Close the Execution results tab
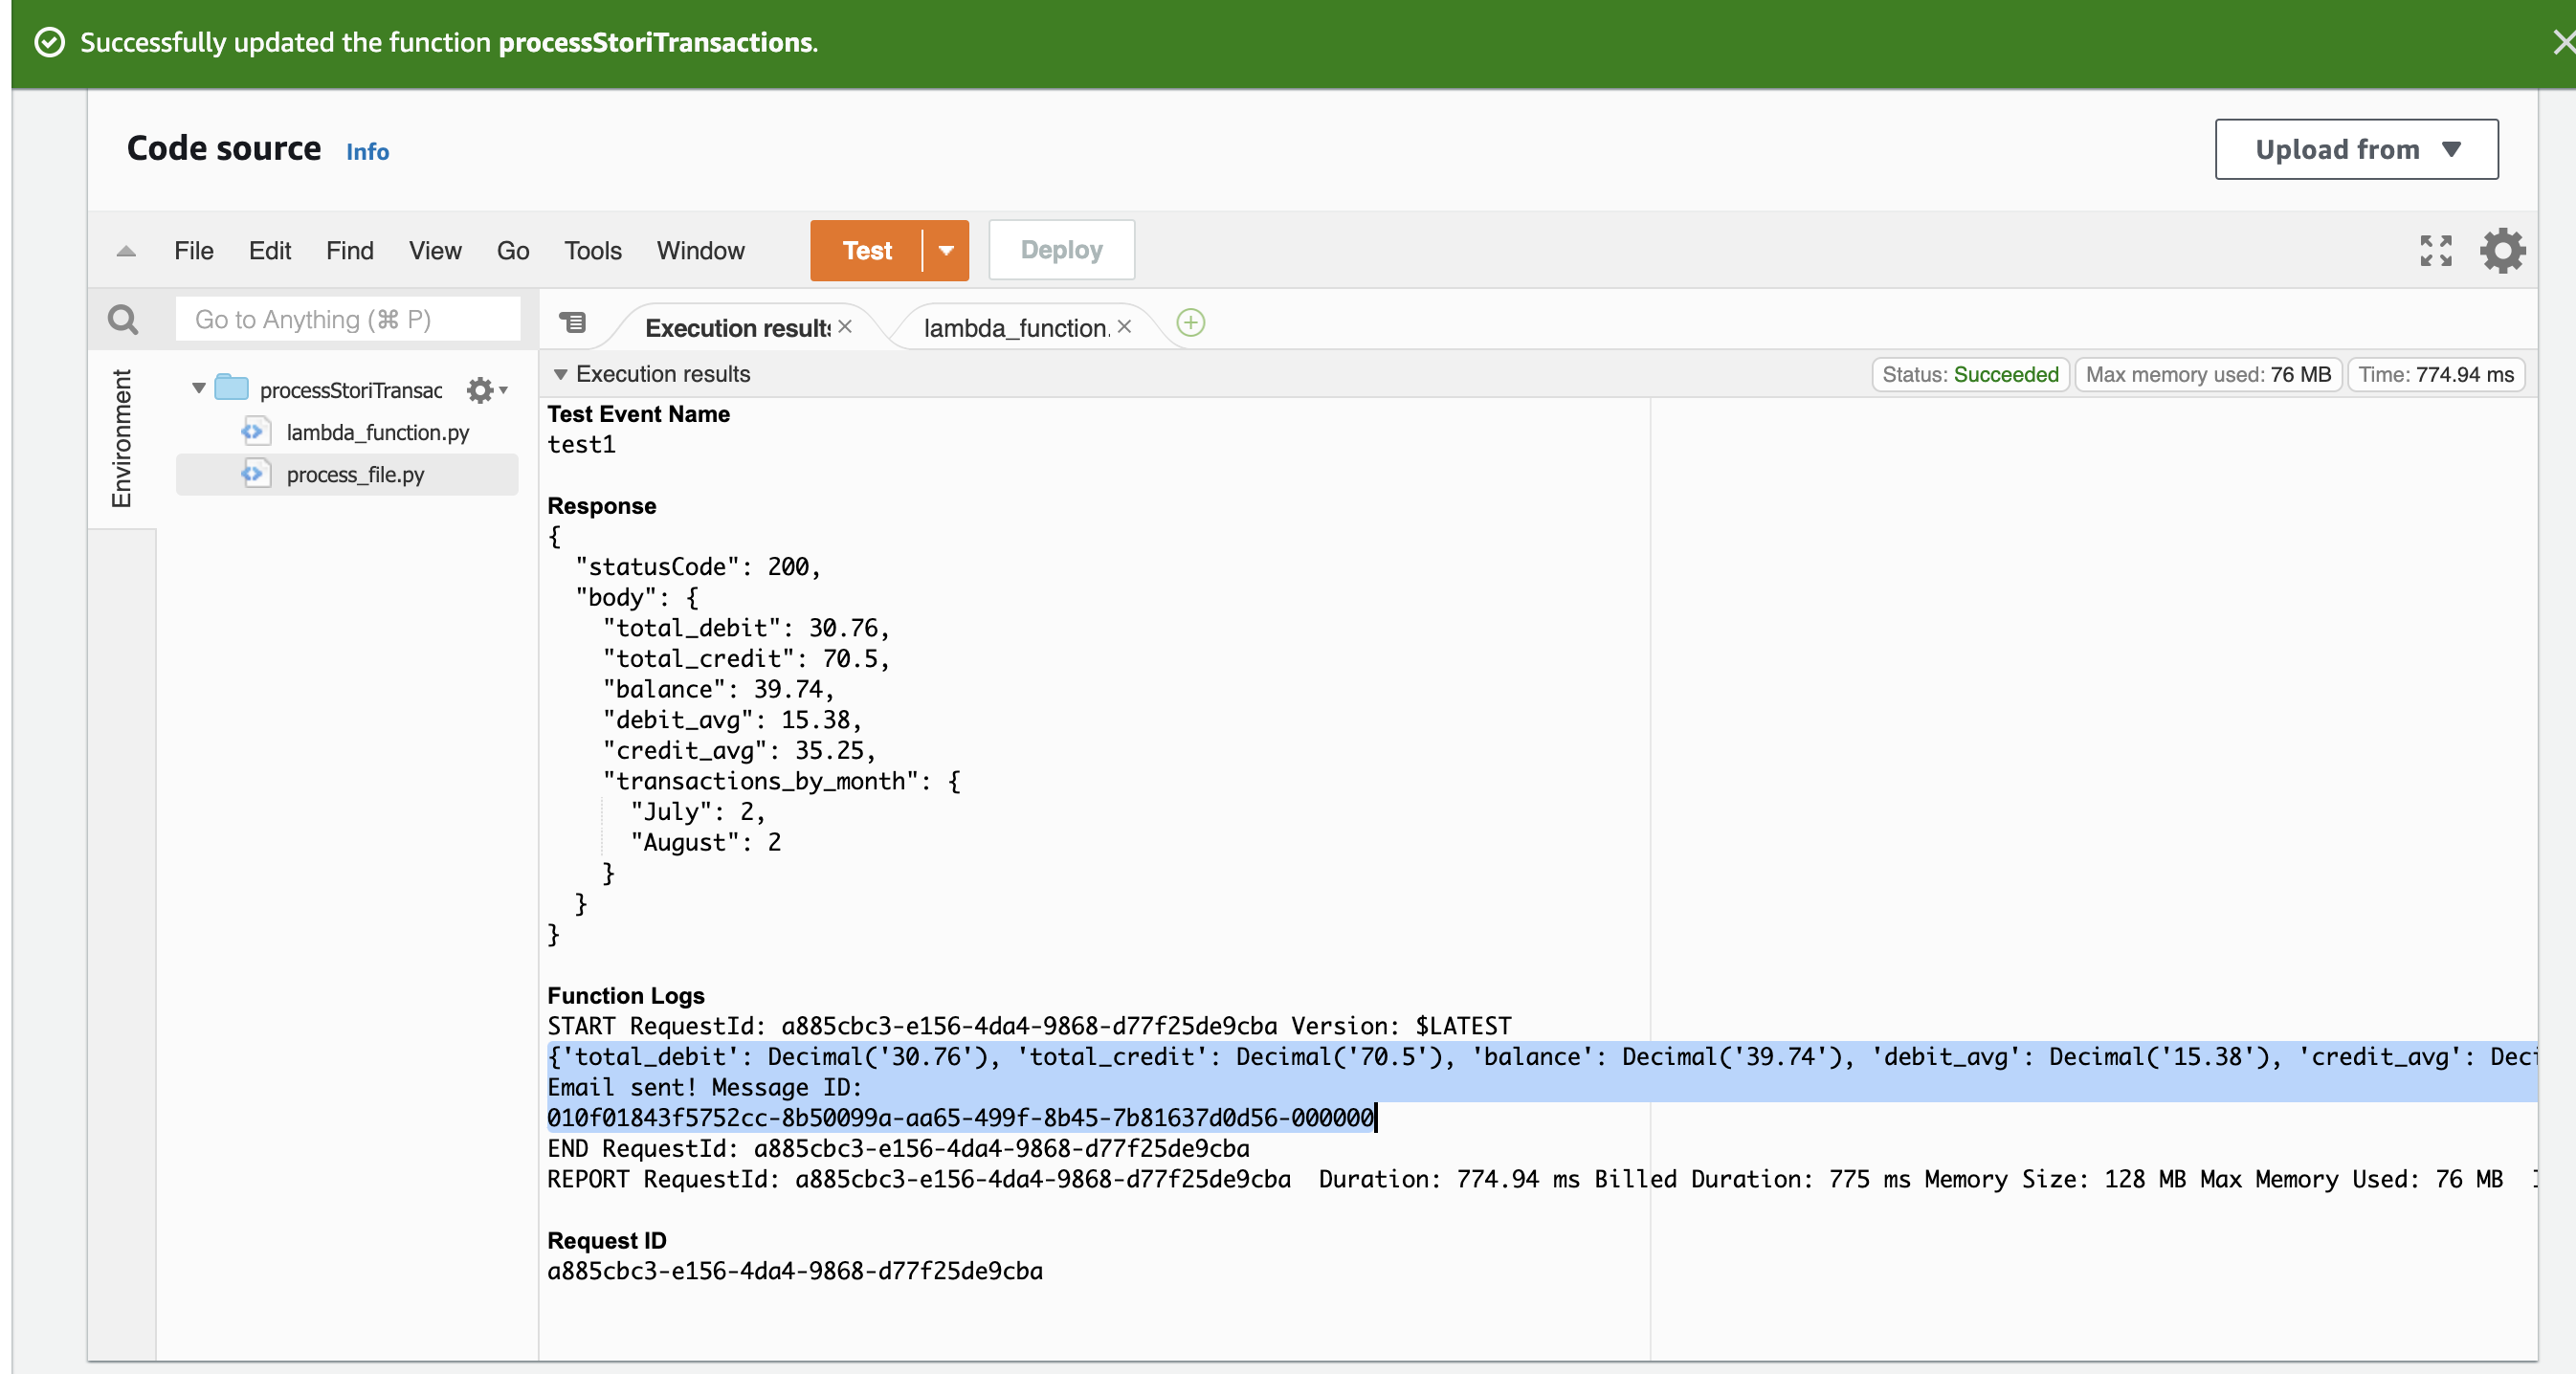 845,326
